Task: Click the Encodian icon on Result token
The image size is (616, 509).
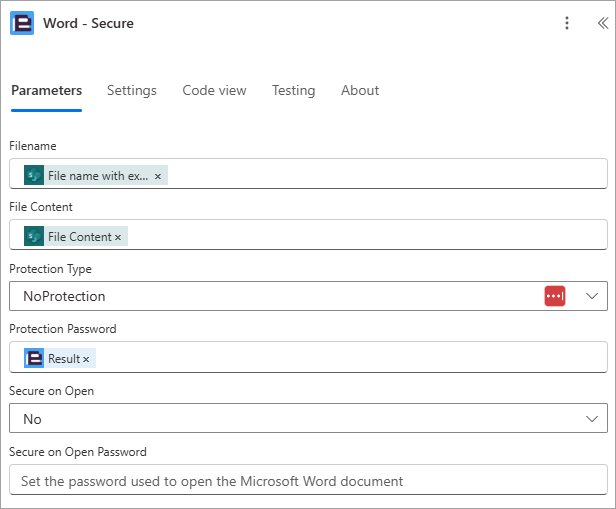Action: tap(34, 358)
